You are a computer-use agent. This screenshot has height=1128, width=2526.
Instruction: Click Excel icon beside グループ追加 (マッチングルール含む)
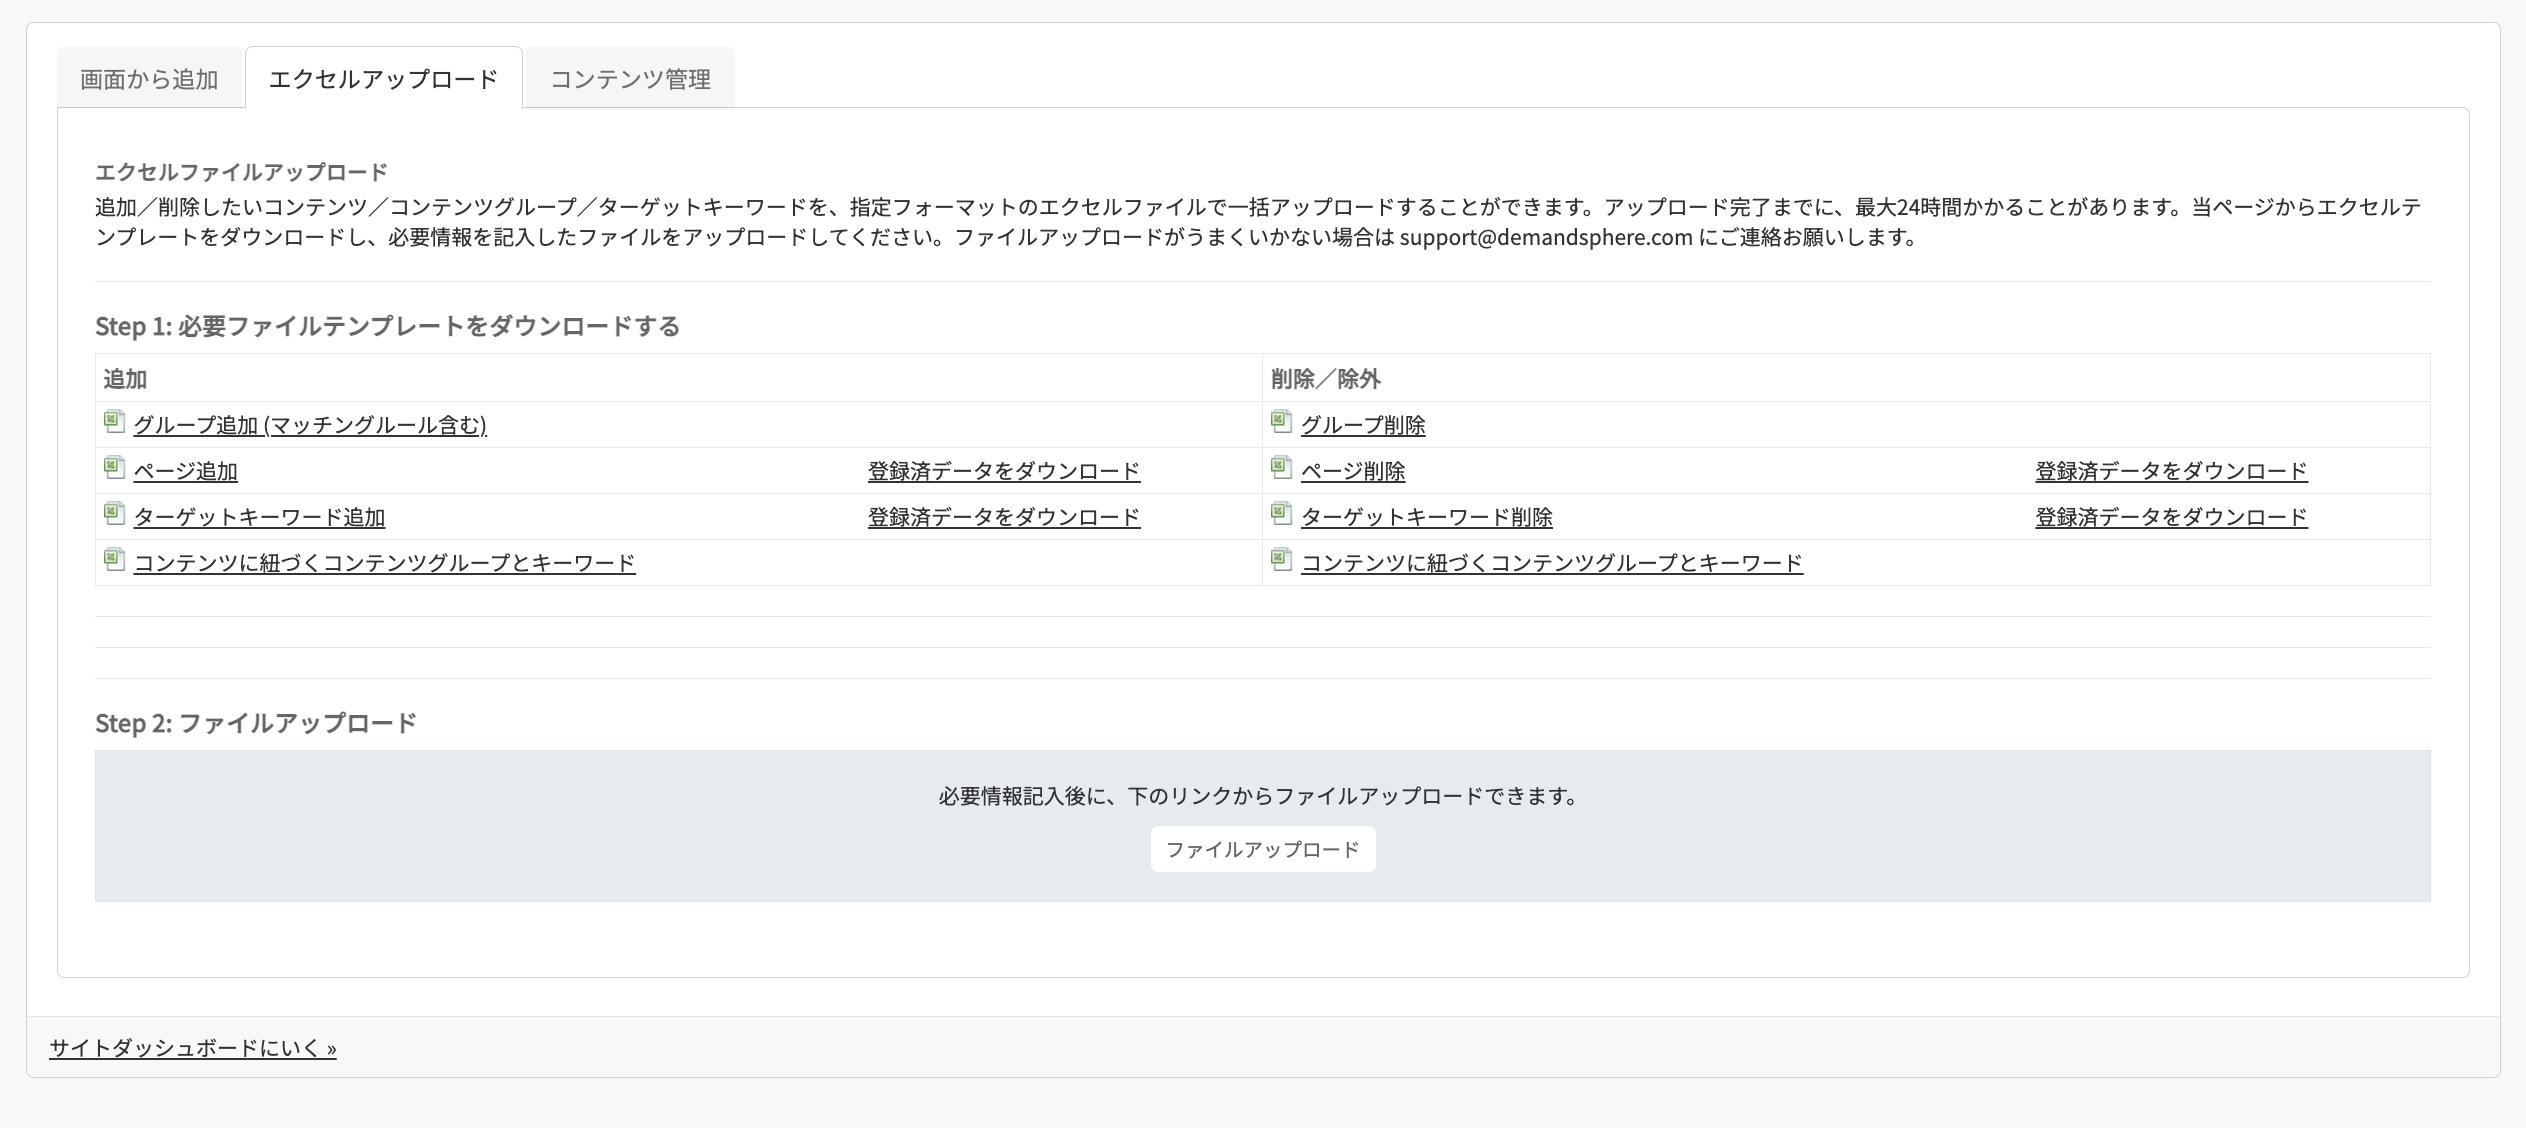115,422
